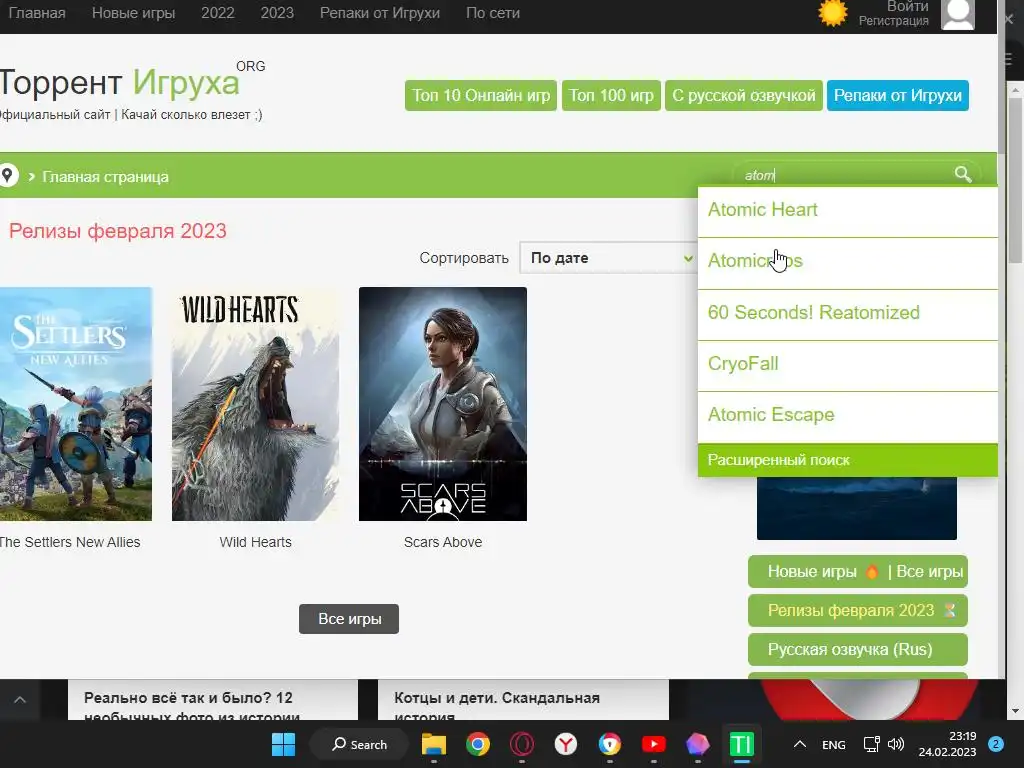Image resolution: width=1024 pixels, height=768 pixels.
Task: Click the Scars Above title text
Action: coord(443,542)
